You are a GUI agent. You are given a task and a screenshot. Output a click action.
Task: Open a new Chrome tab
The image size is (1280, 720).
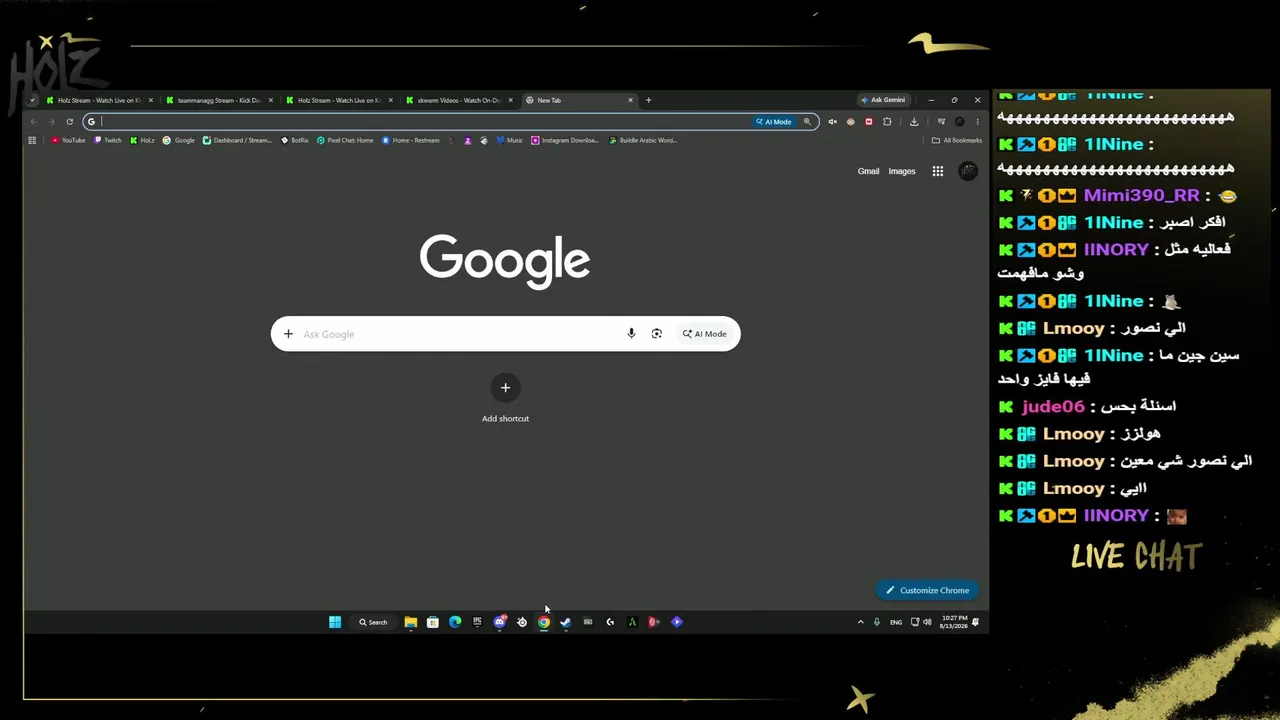[648, 100]
